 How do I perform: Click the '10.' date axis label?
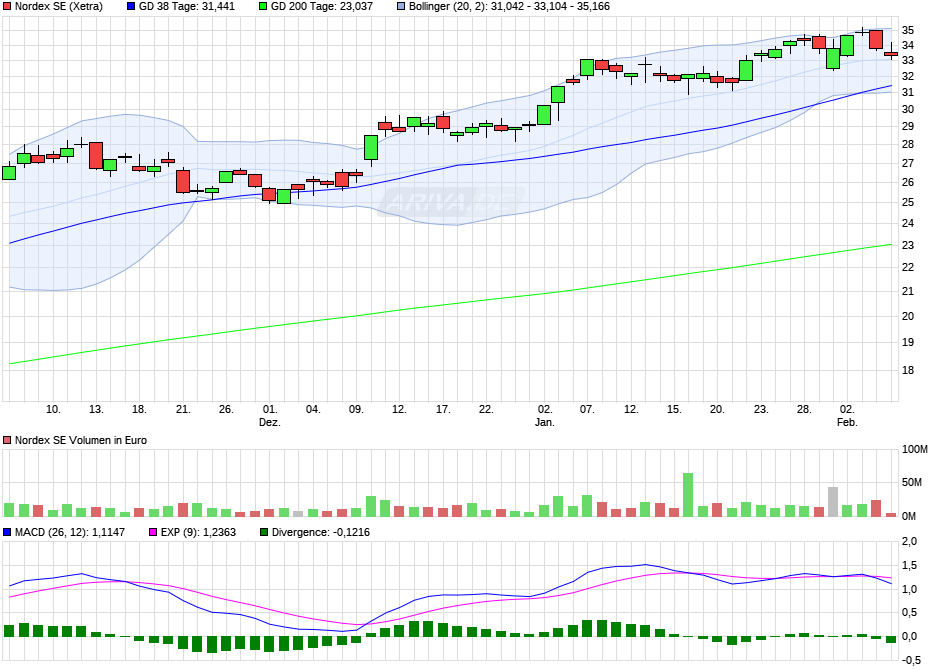[x=53, y=409]
